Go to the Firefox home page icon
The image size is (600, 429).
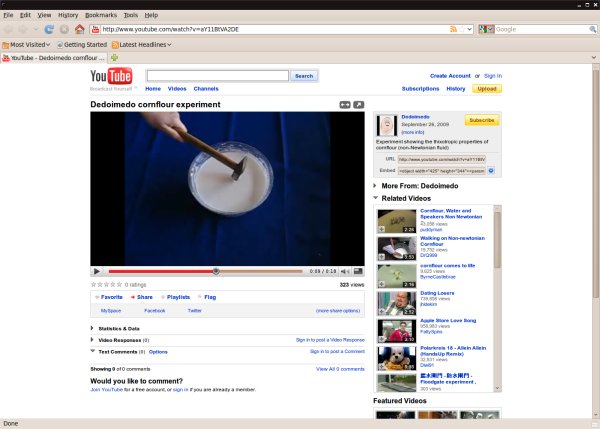pyautogui.click(x=80, y=29)
